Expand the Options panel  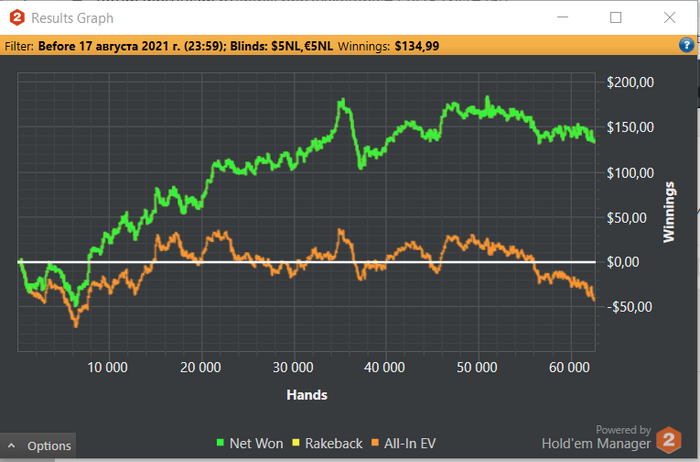click(x=38, y=445)
